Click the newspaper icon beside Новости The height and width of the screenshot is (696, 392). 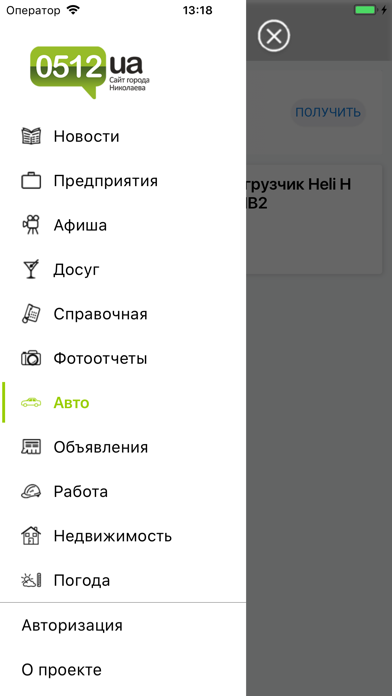click(x=31, y=136)
